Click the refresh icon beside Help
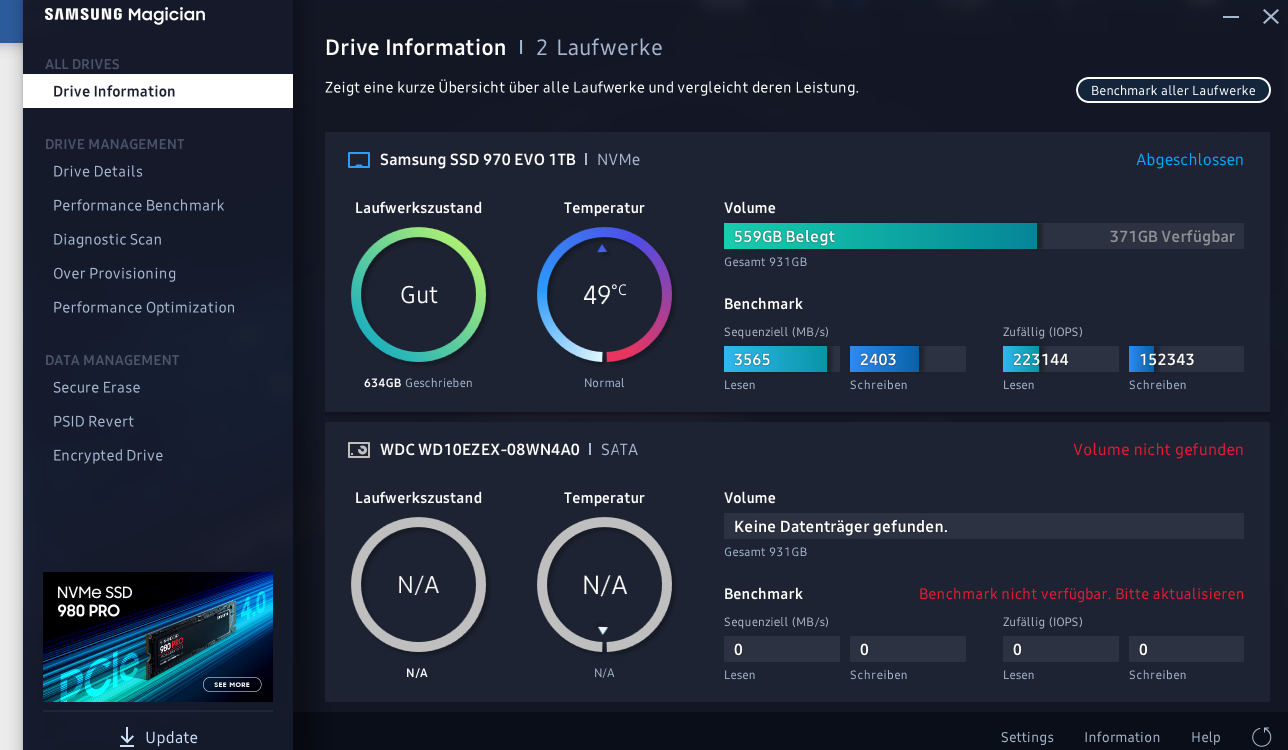This screenshot has height=750, width=1288. (x=1260, y=737)
